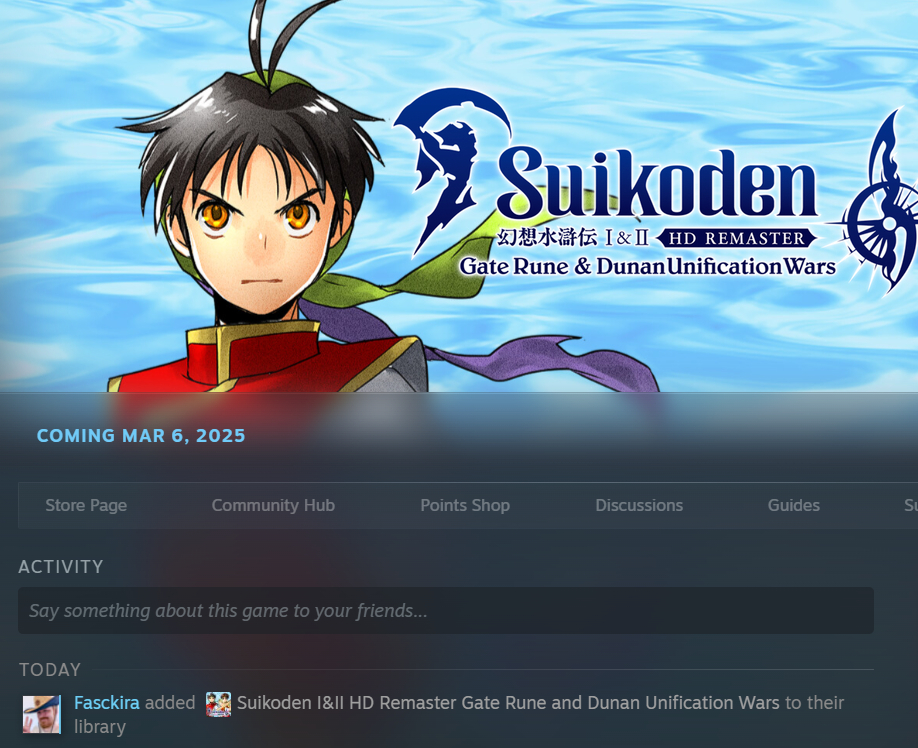Image resolution: width=918 pixels, height=748 pixels.
Task: Click the Suikoden title logo text
Action: (656, 184)
